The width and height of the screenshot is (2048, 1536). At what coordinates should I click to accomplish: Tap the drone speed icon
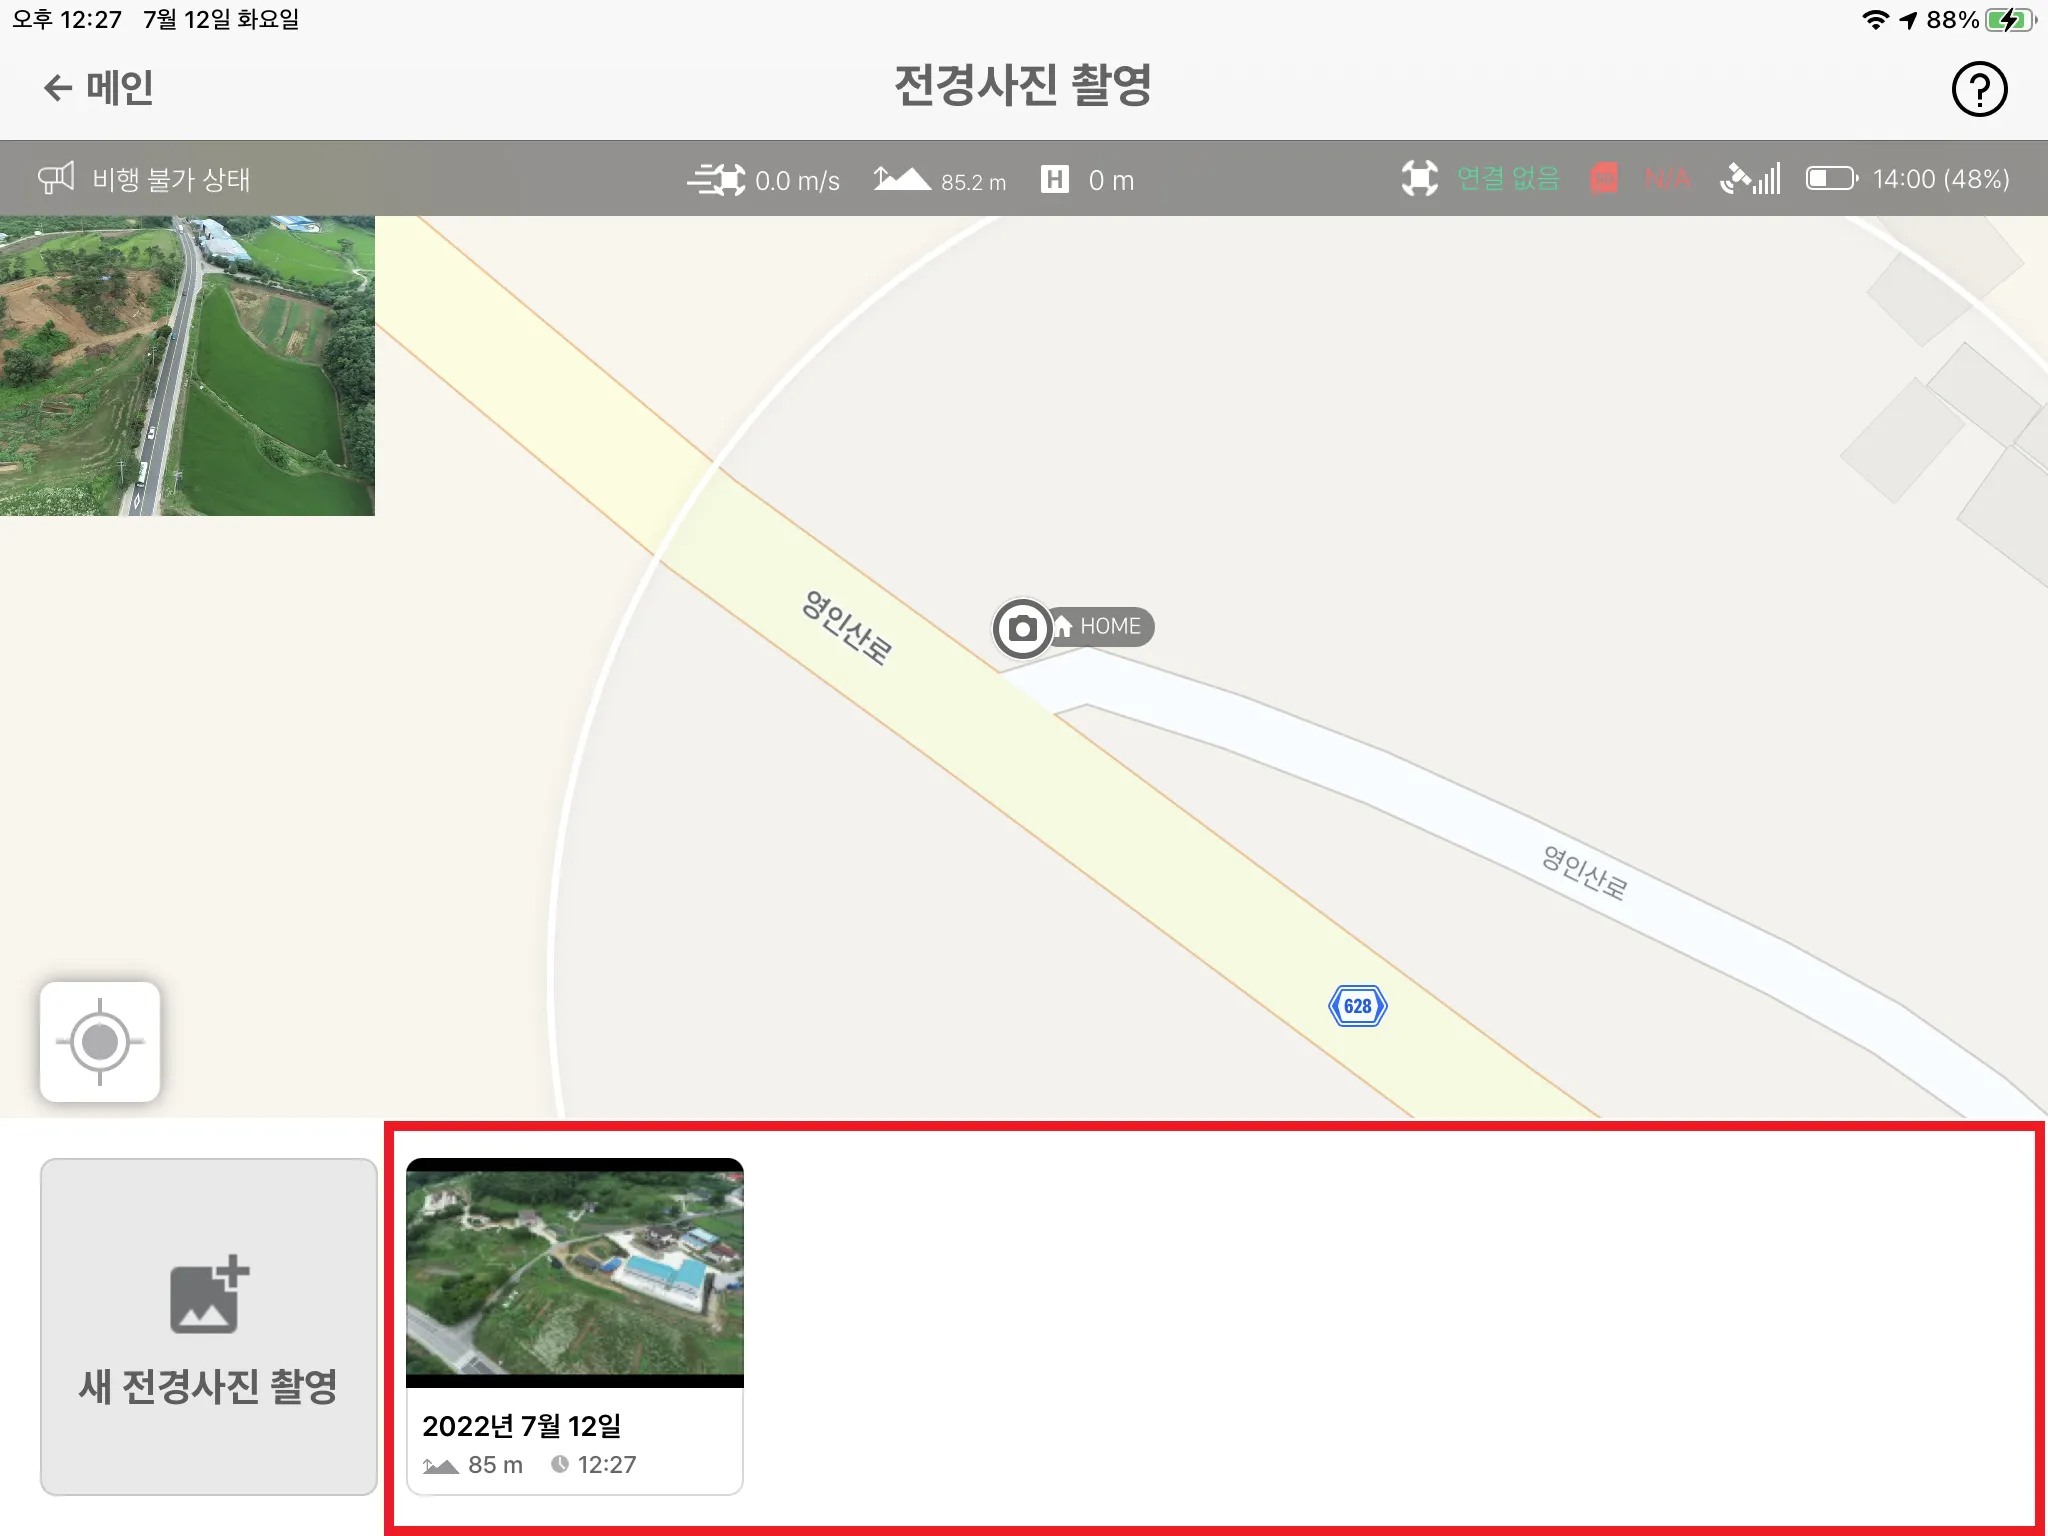point(716,180)
